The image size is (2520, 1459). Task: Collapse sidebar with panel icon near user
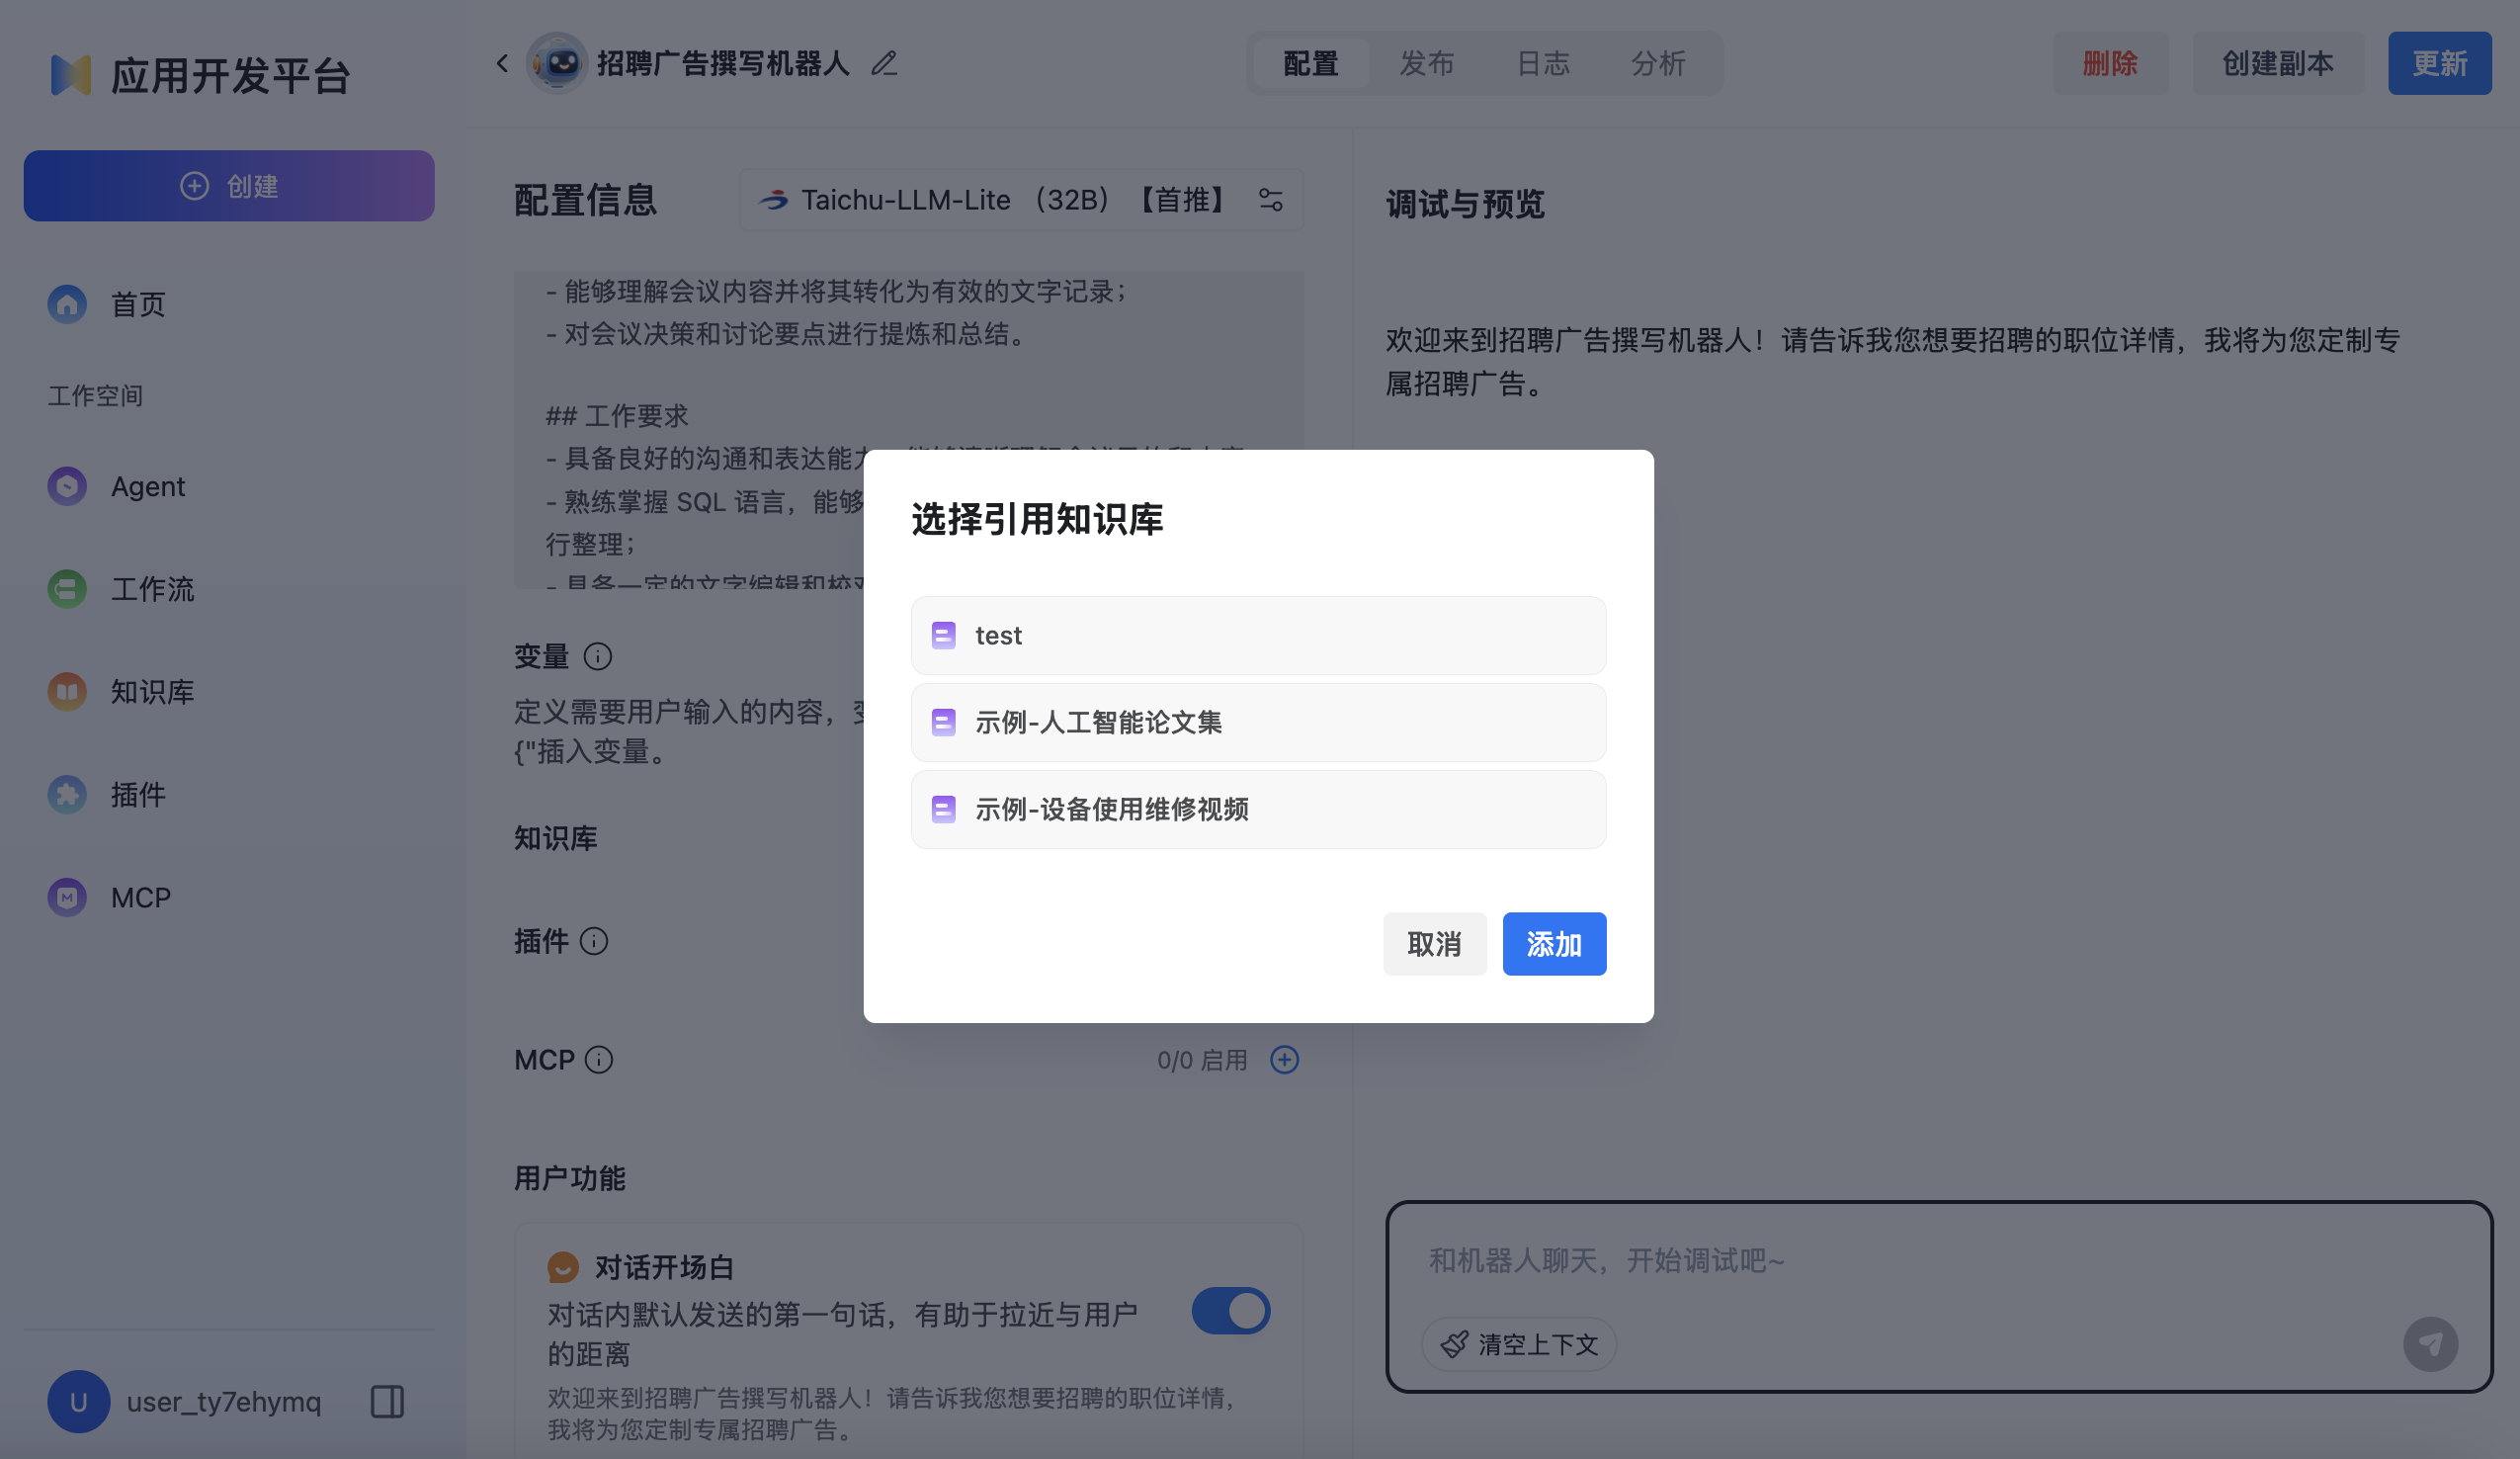(x=386, y=1402)
